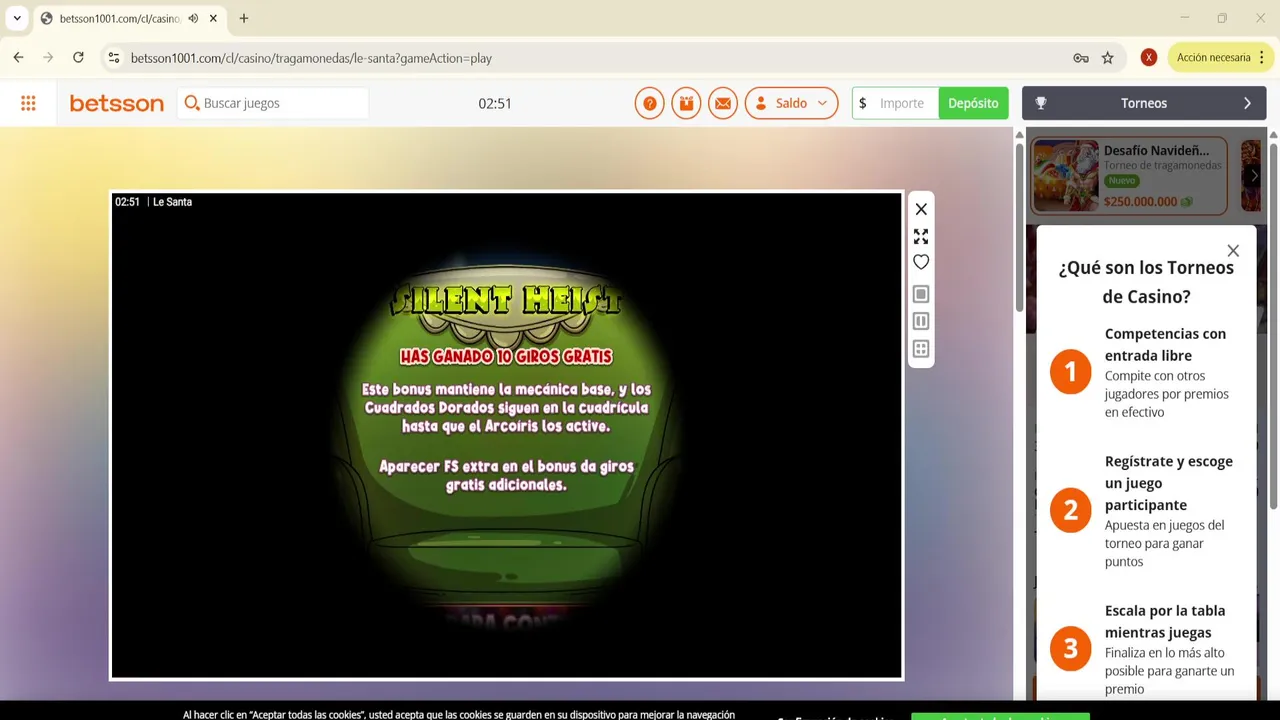Click the betsson logo
This screenshot has height=720, width=1280.
pyautogui.click(x=116, y=103)
